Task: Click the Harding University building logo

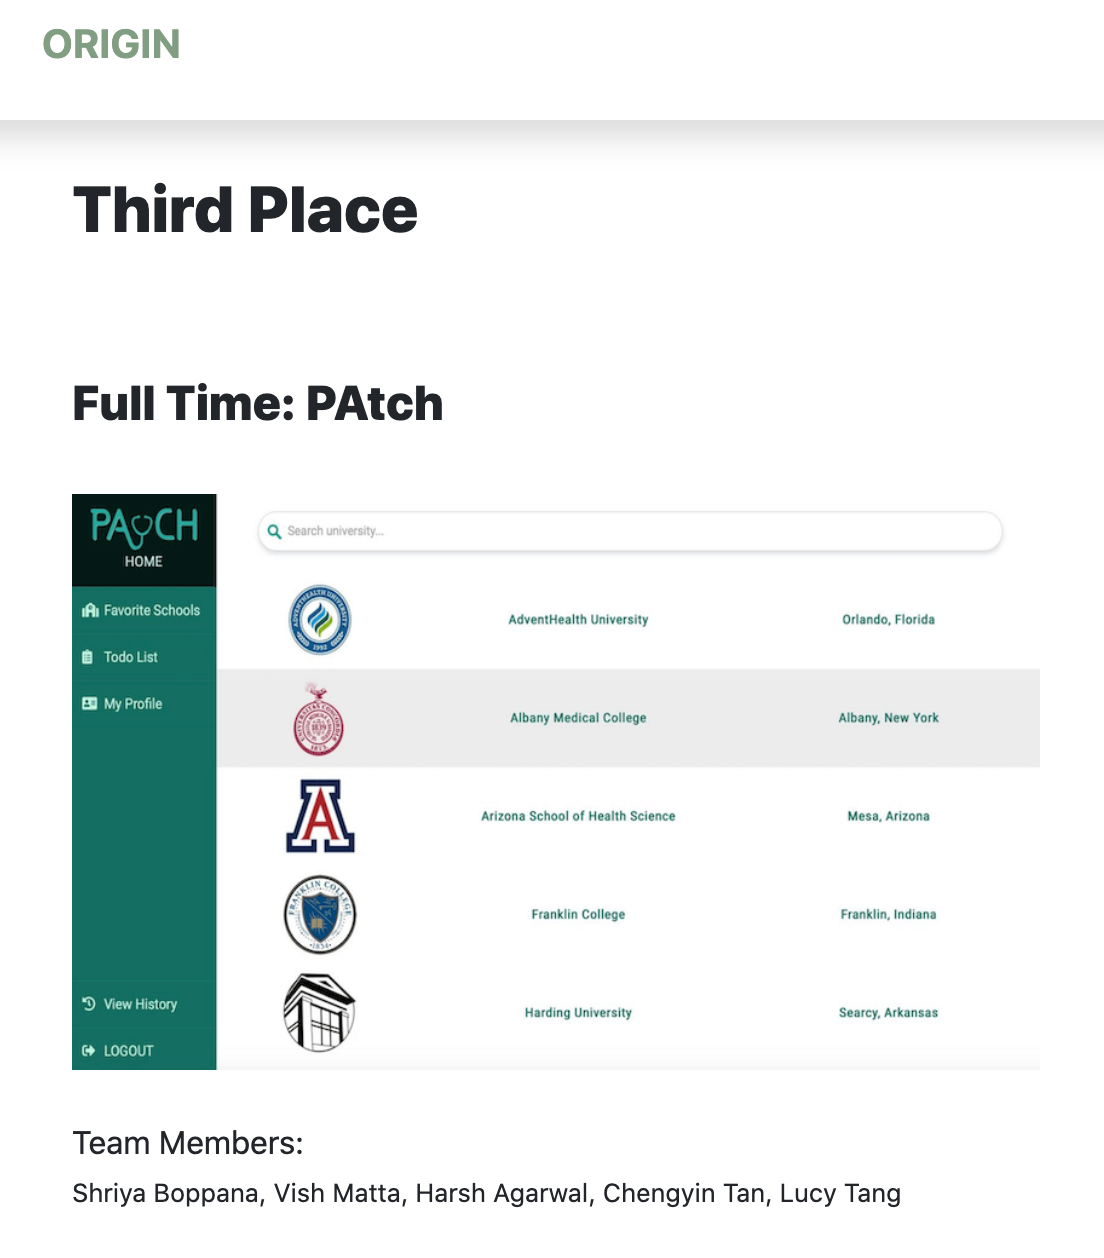Action: [x=320, y=1012]
